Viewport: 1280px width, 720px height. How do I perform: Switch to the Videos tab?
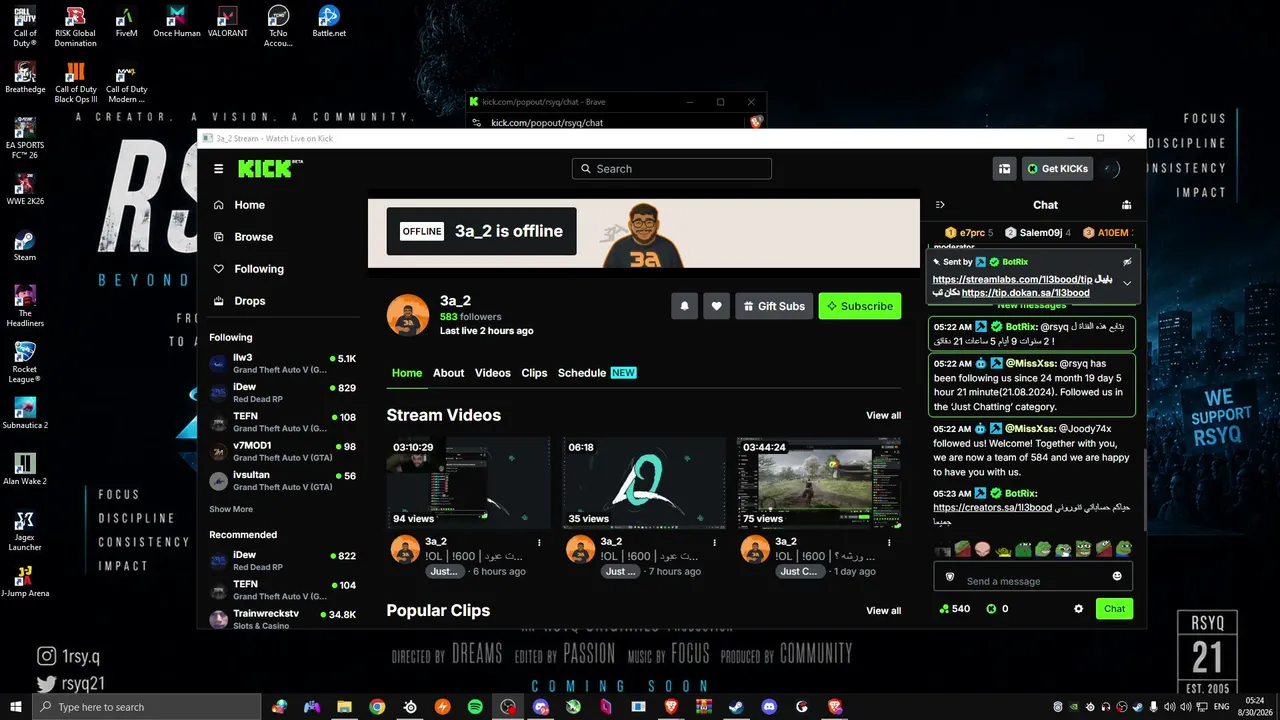[x=493, y=373]
